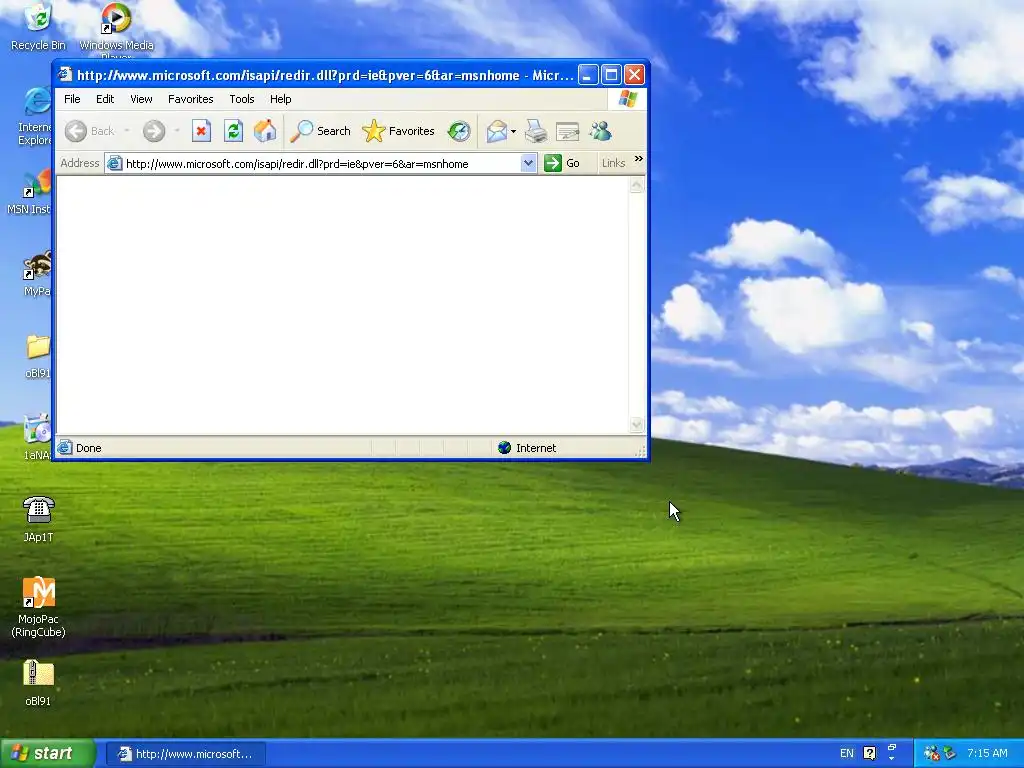Select the microsoft.com taskbar button

click(x=186, y=754)
